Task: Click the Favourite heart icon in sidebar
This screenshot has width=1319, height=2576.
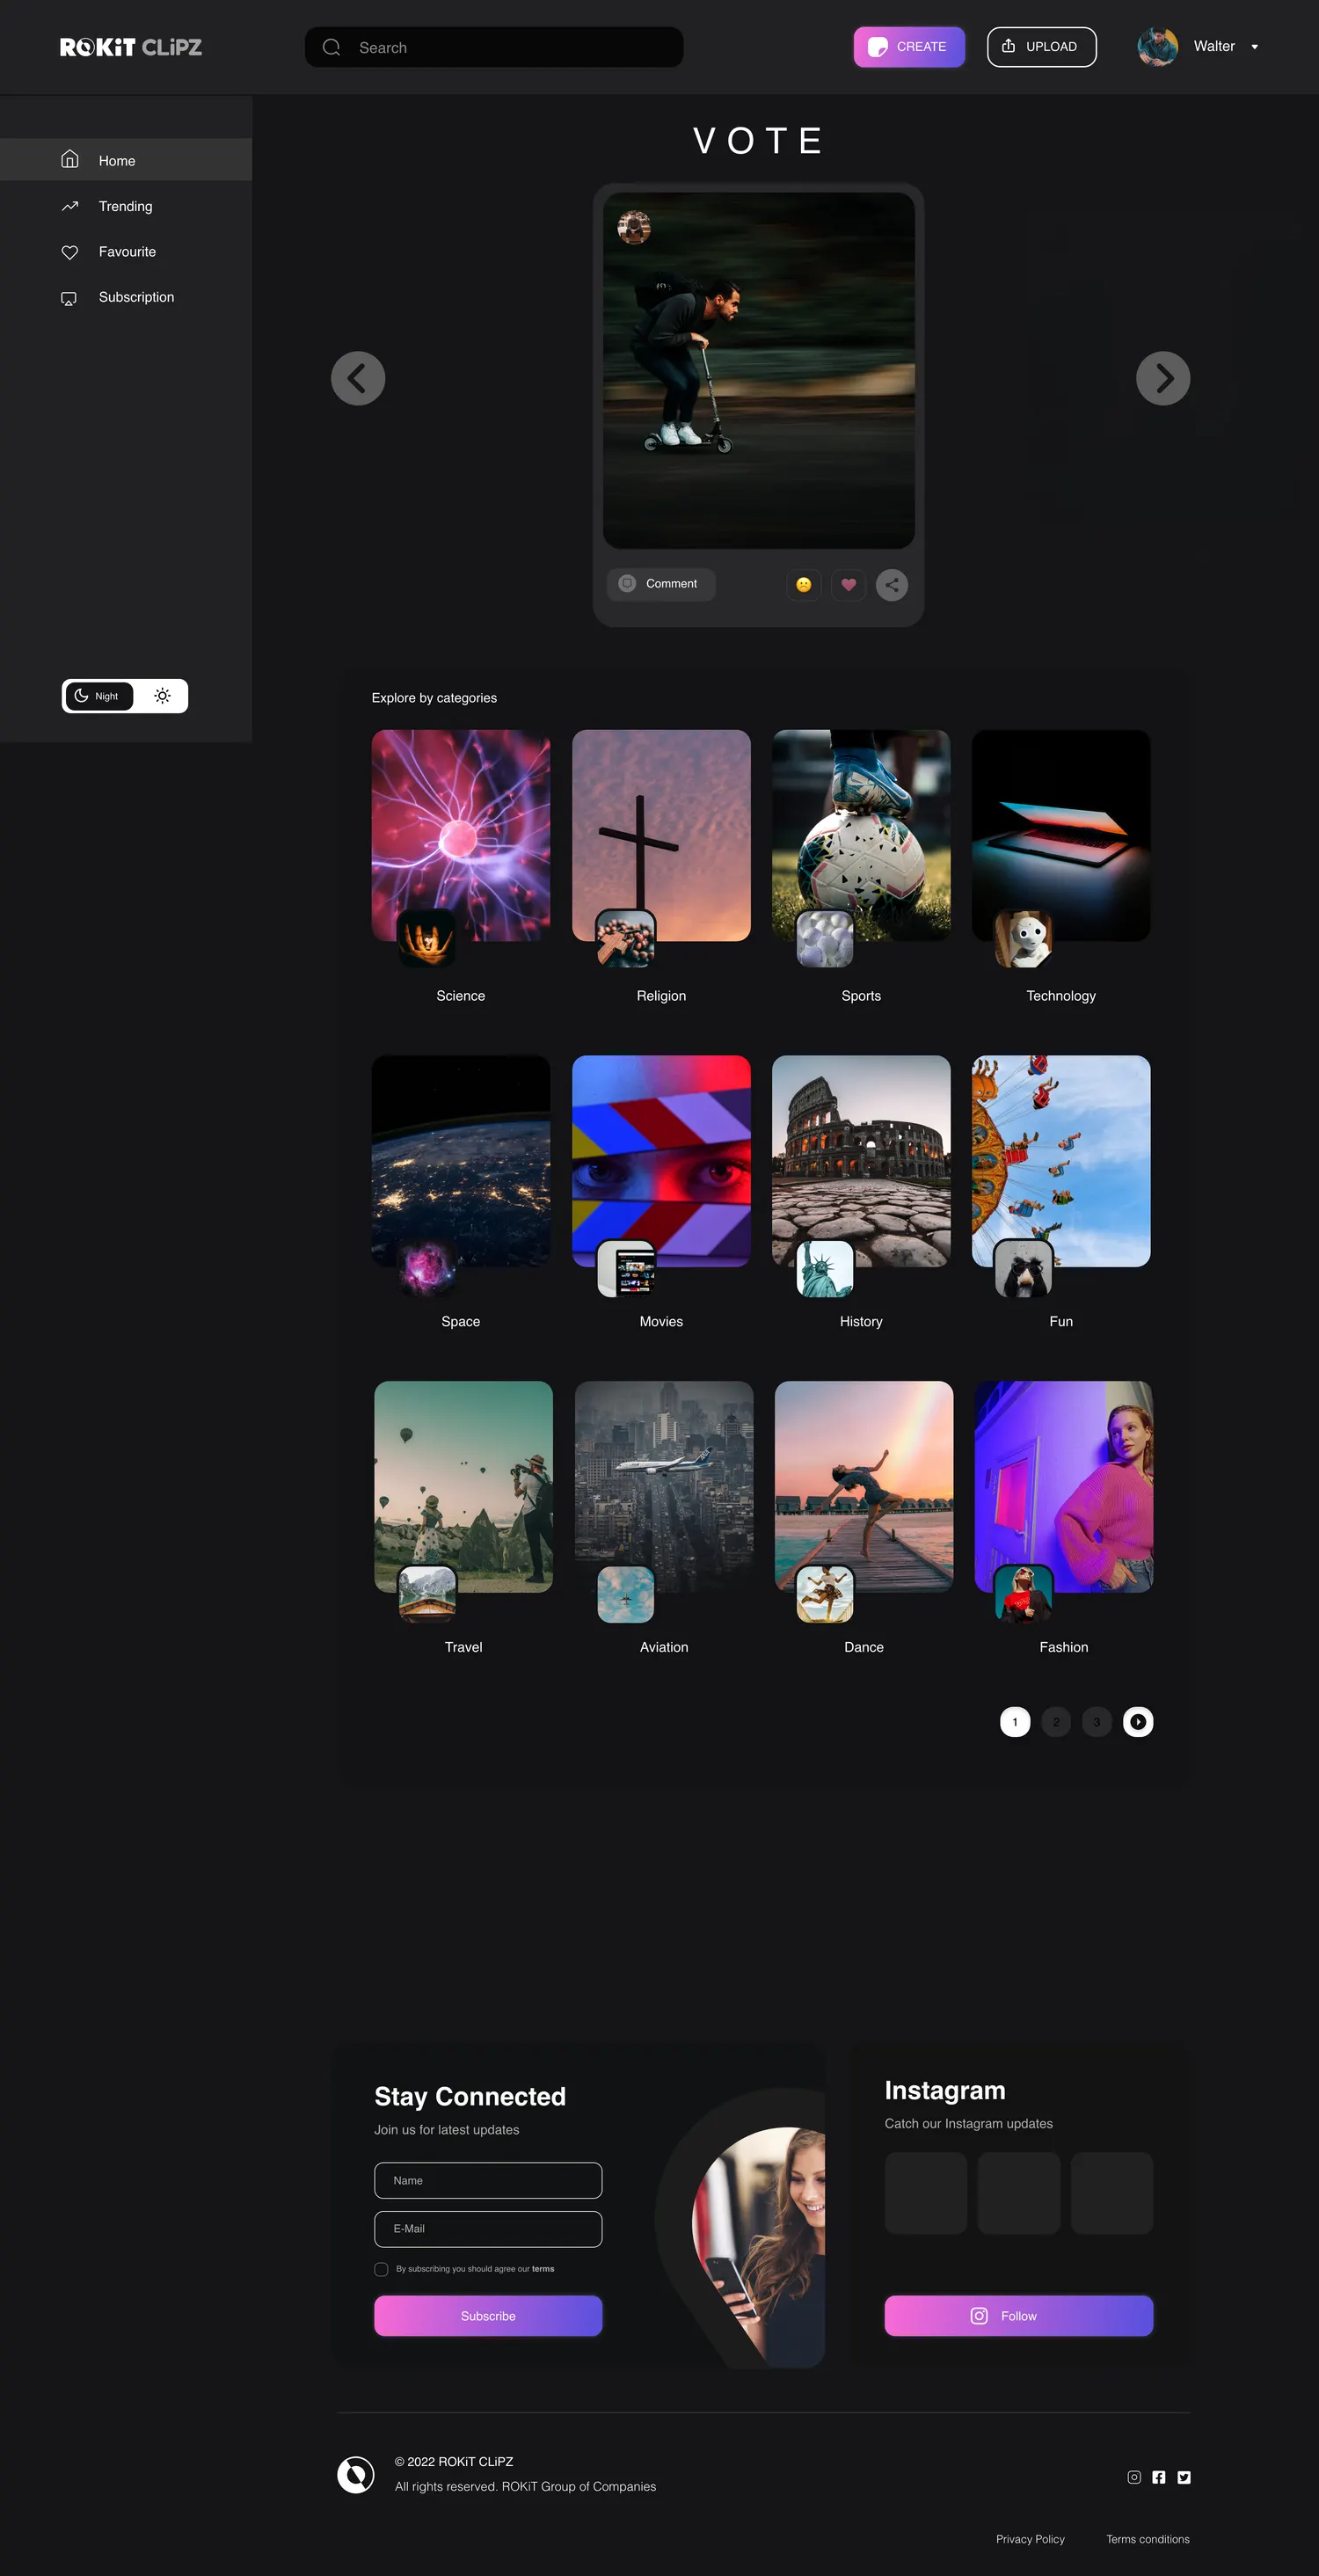Action: point(69,252)
